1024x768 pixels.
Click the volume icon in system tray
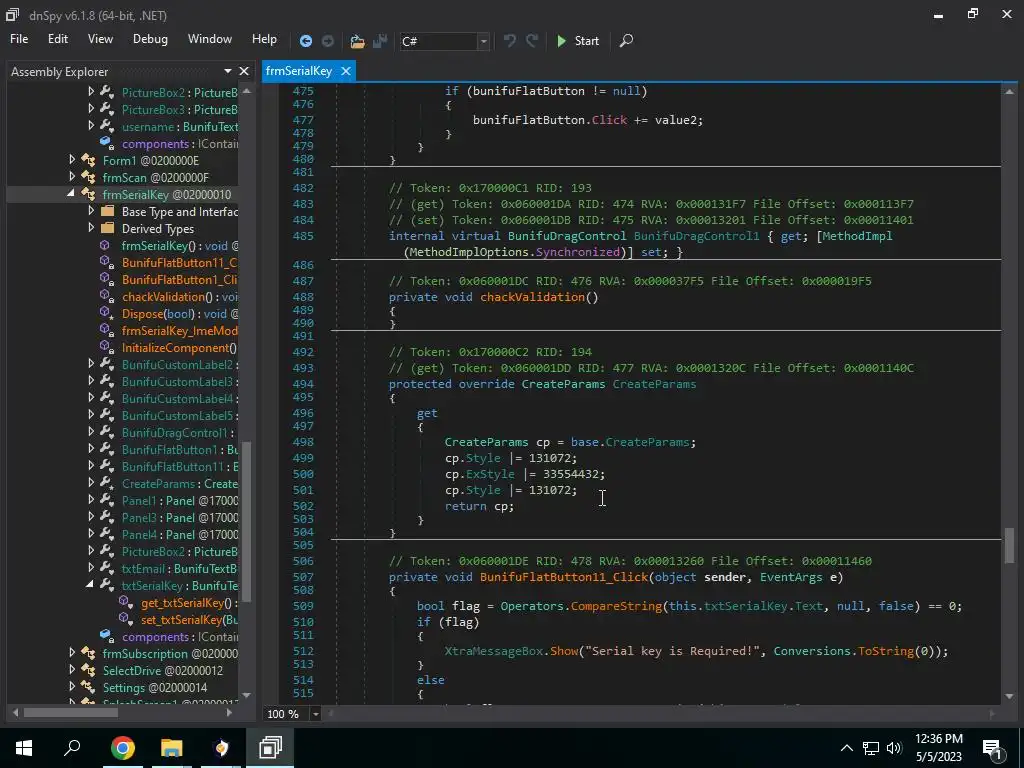pyautogui.click(x=894, y=748)
